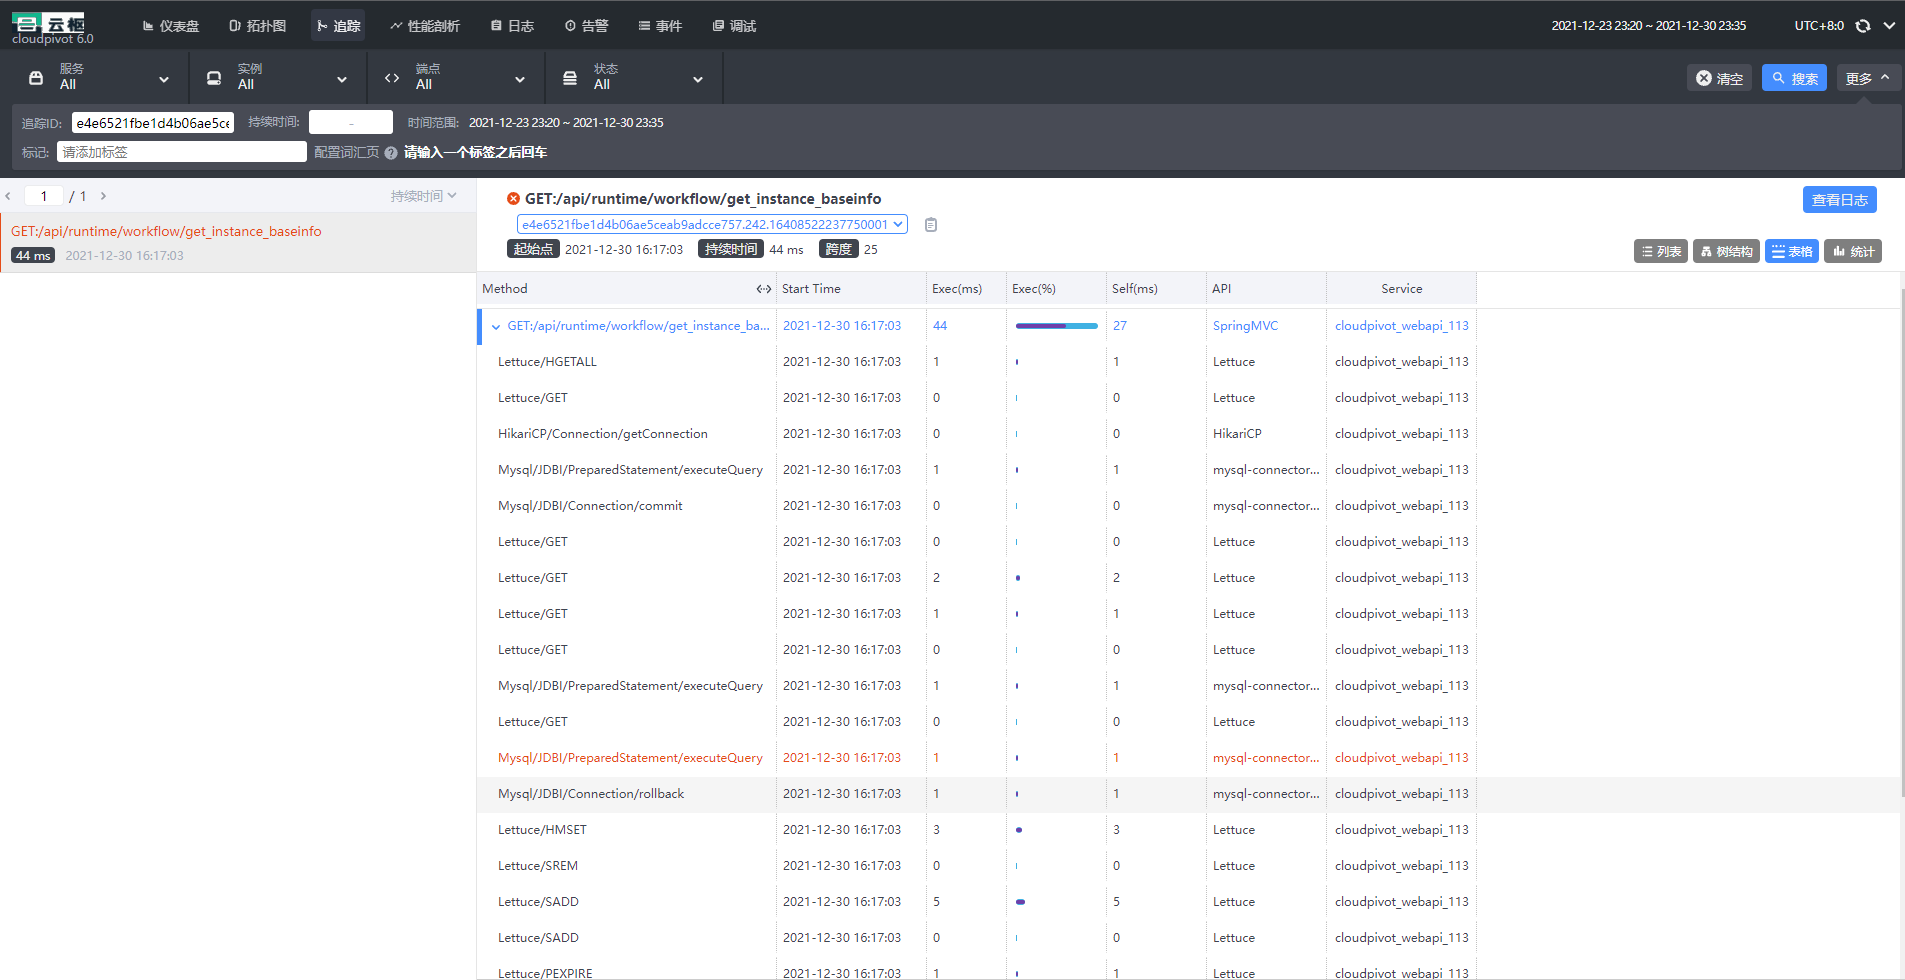Open the 调试 debug tab
Viewport: 1905px width, 980px height.
click(734, 26)
